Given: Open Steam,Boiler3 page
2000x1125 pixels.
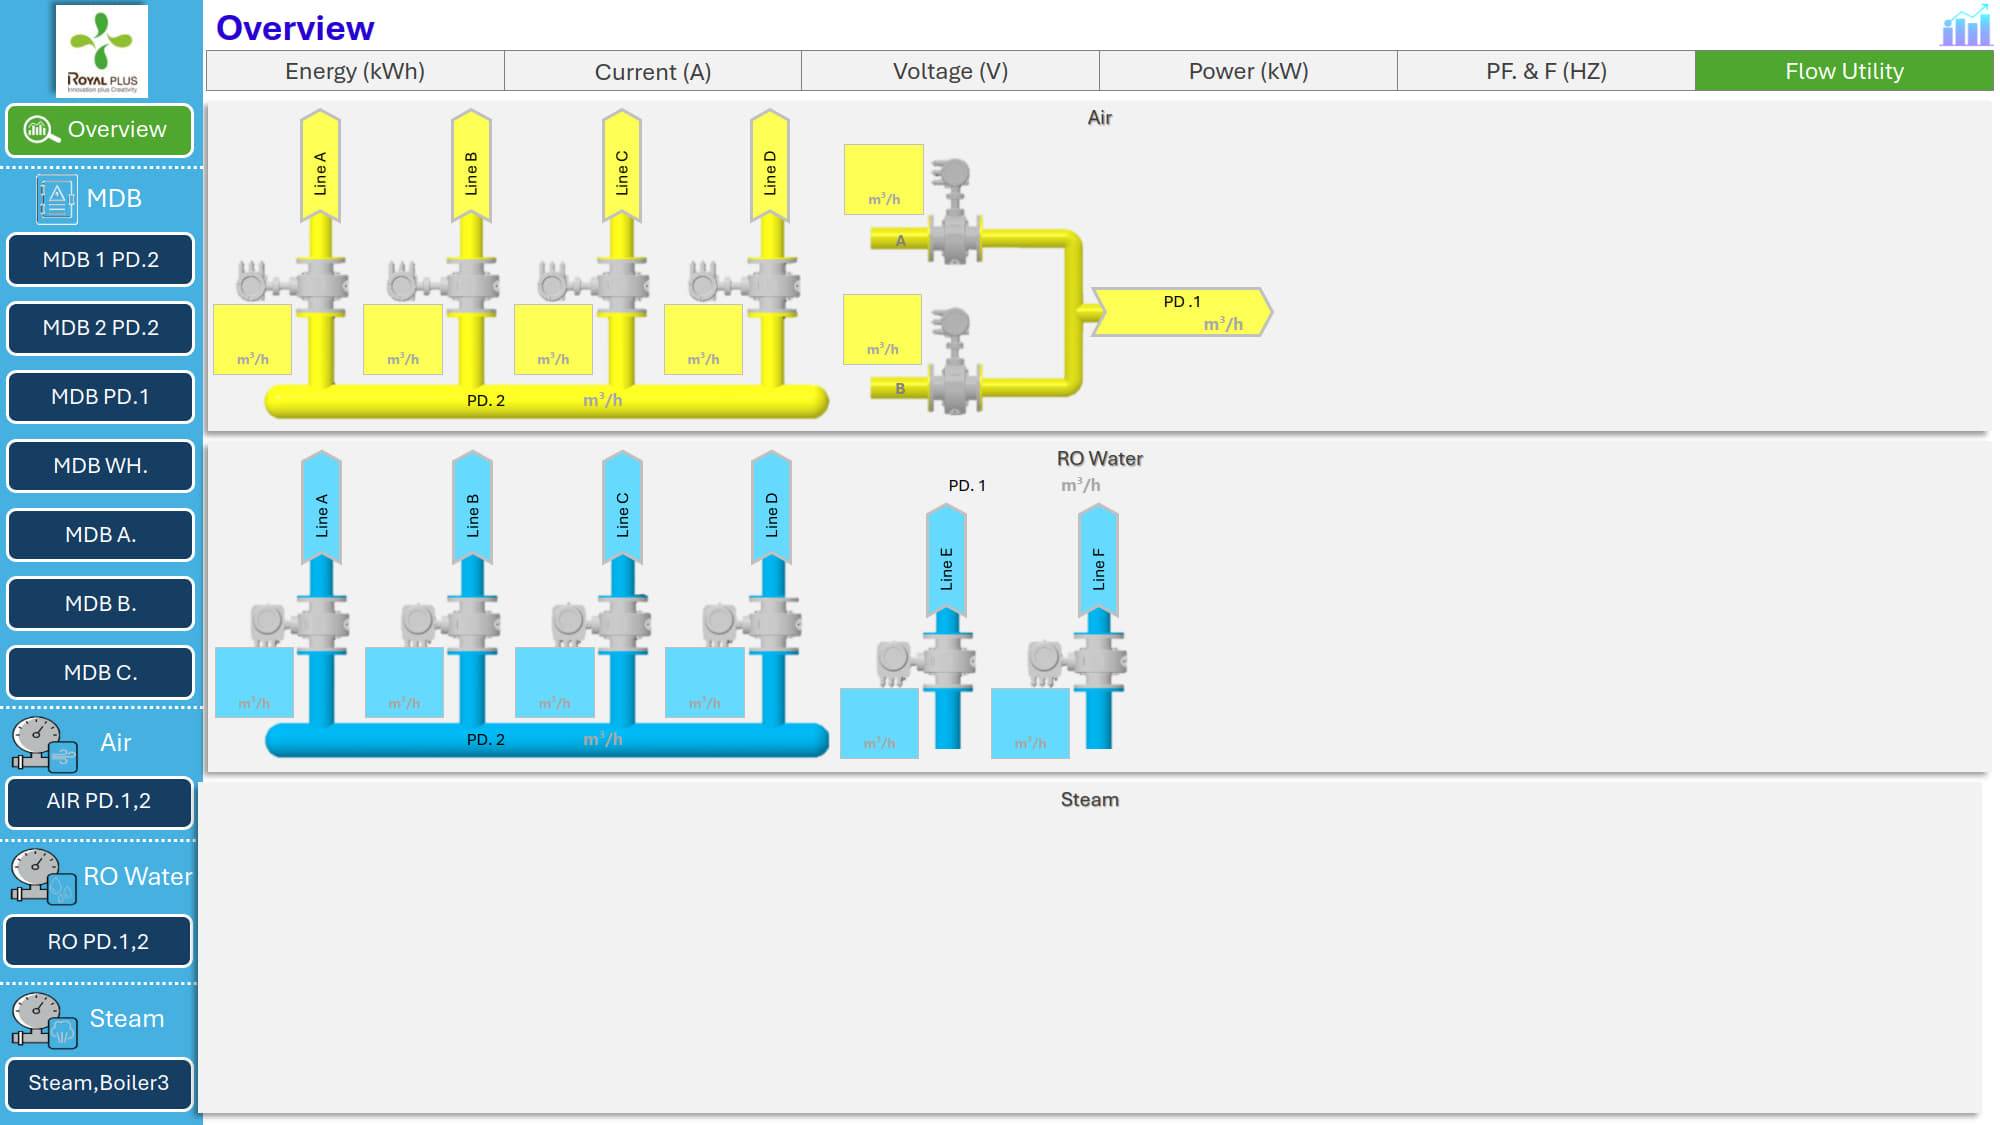Looking at the screenshot, I should point(99,1084).
